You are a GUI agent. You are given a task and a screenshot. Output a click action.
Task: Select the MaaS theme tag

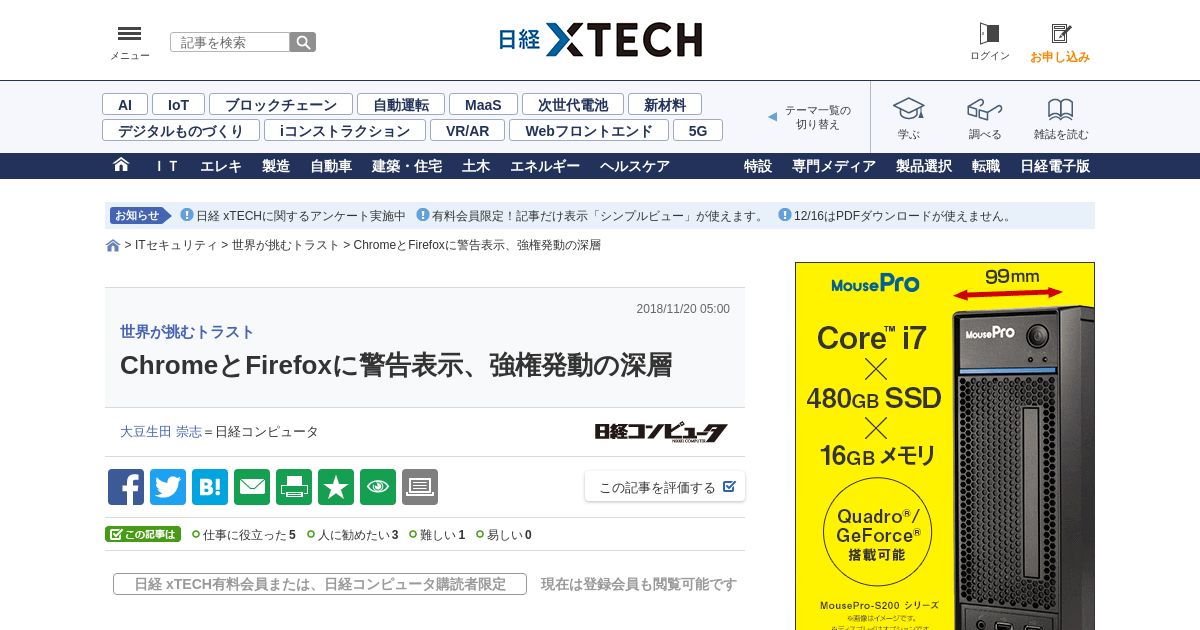[483, 104]
